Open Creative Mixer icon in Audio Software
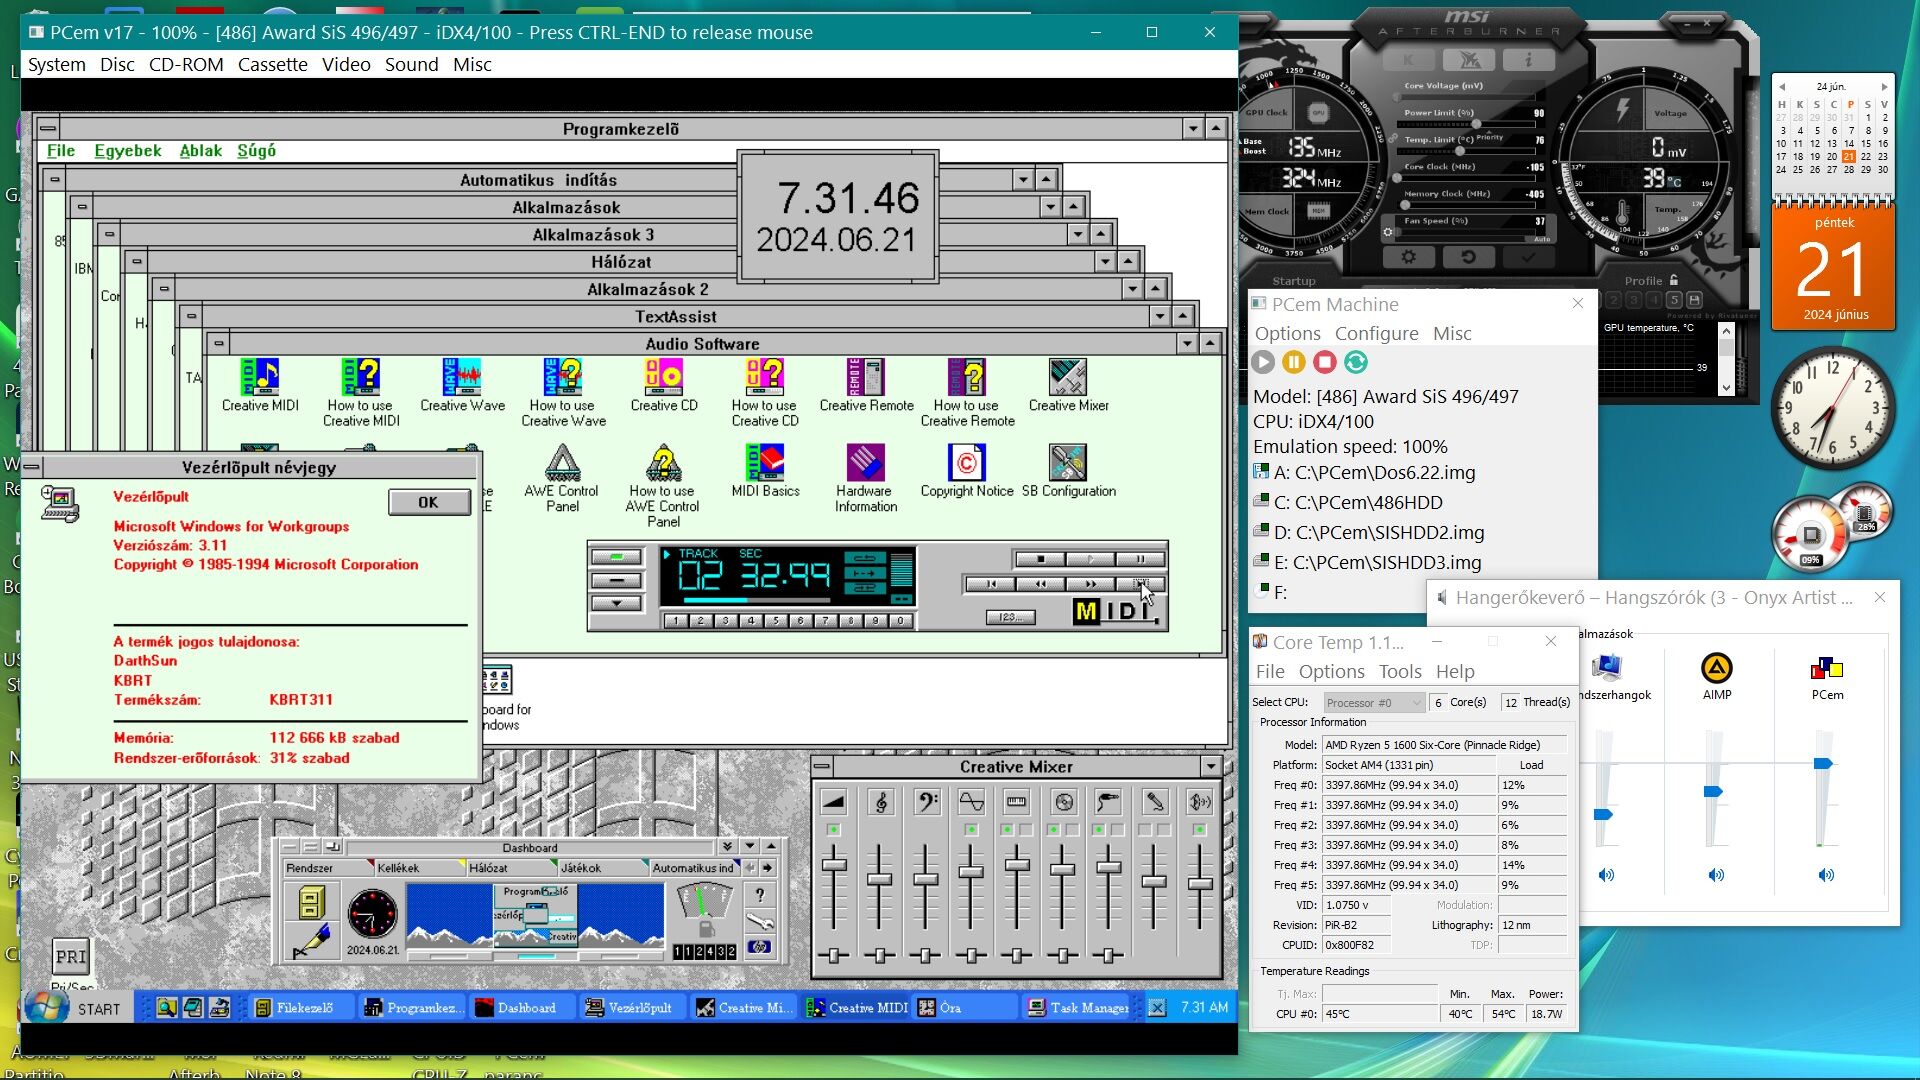Image resolution: width=1920 pixels, height=1080 pixels. pos(1068,385)
